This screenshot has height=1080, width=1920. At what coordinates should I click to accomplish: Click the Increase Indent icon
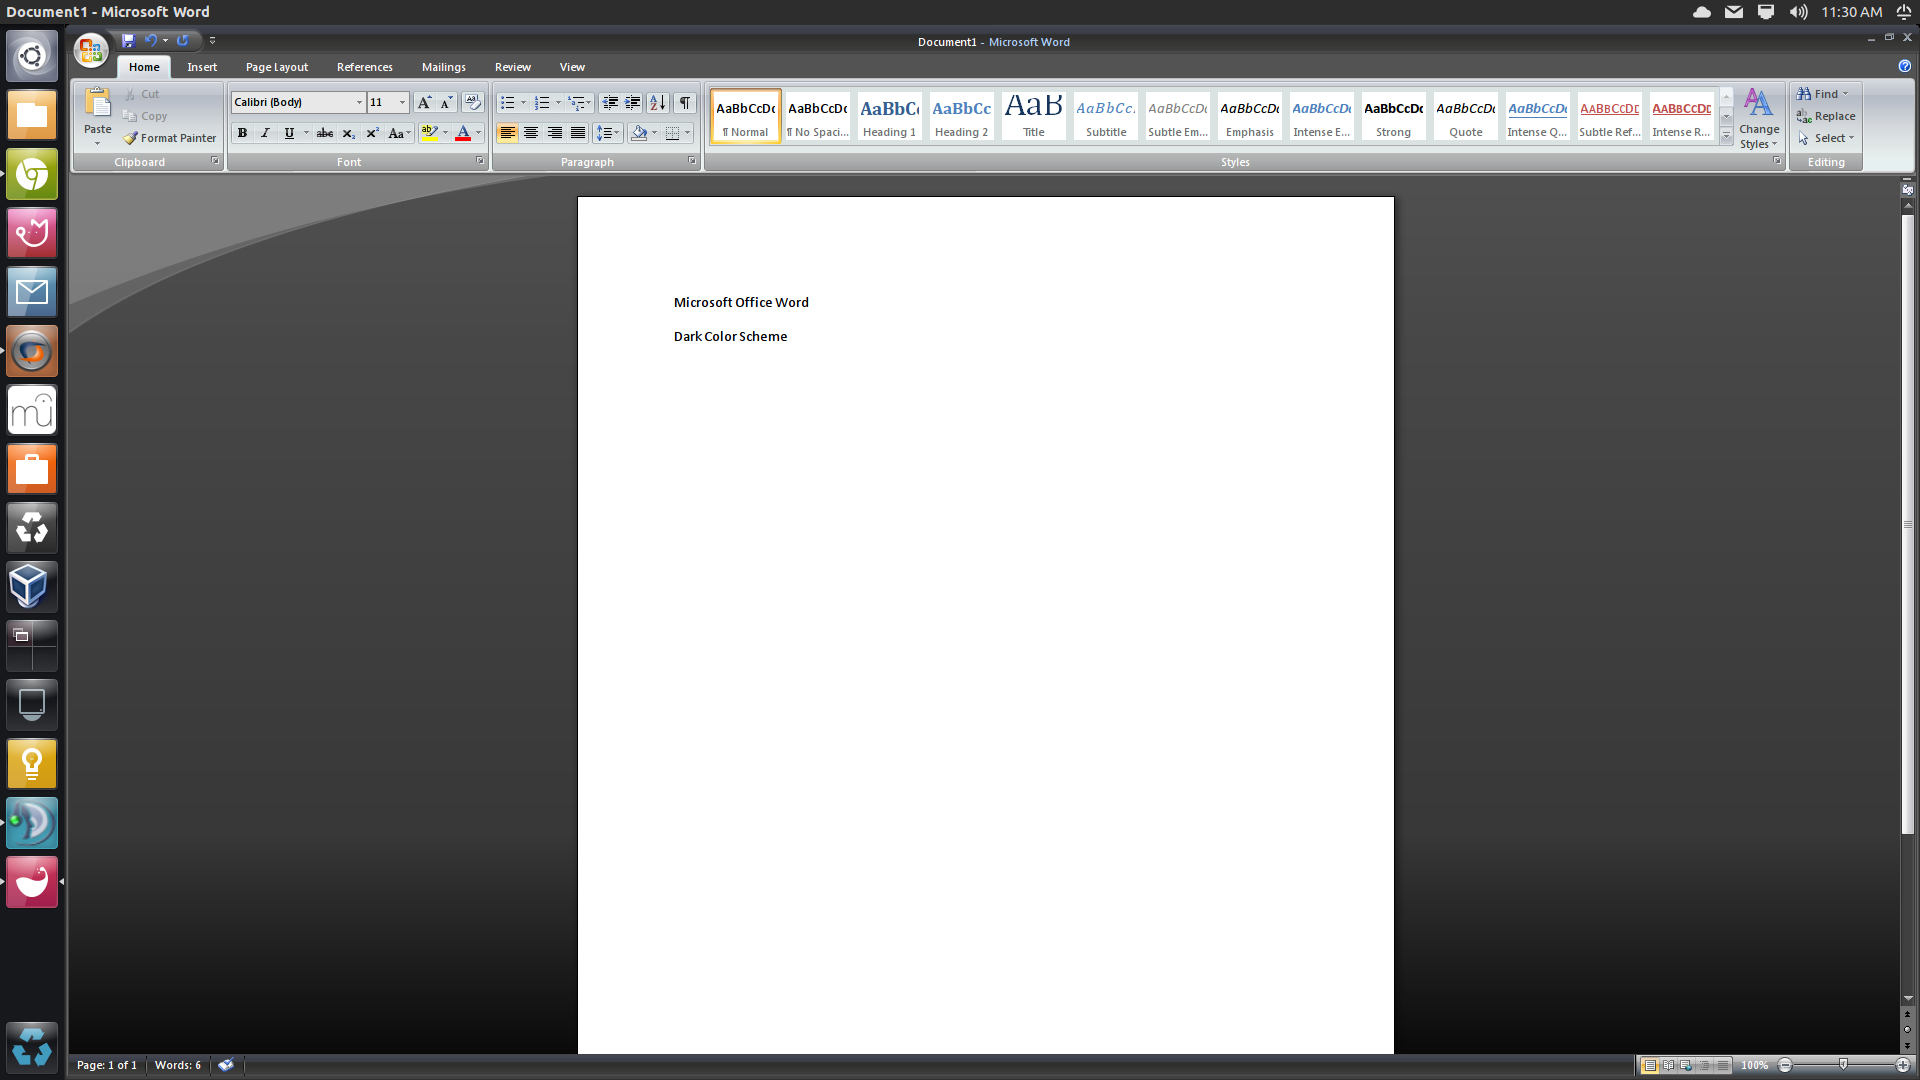tap(633, 102)
